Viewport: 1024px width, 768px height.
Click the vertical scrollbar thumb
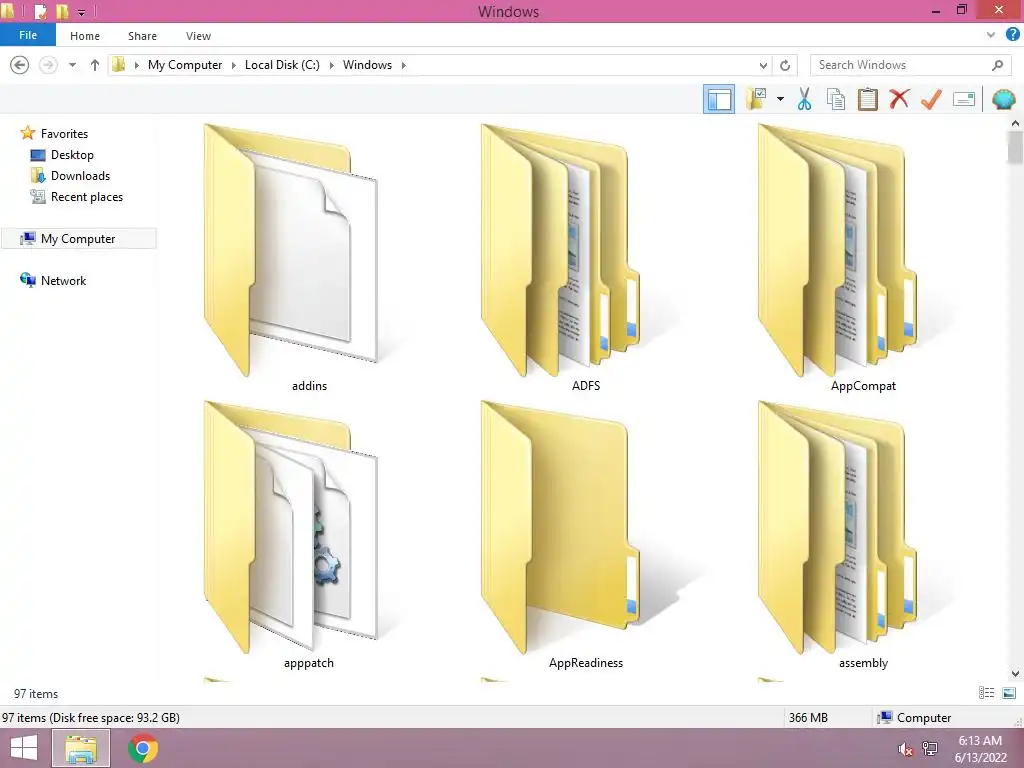[1015, 147]
